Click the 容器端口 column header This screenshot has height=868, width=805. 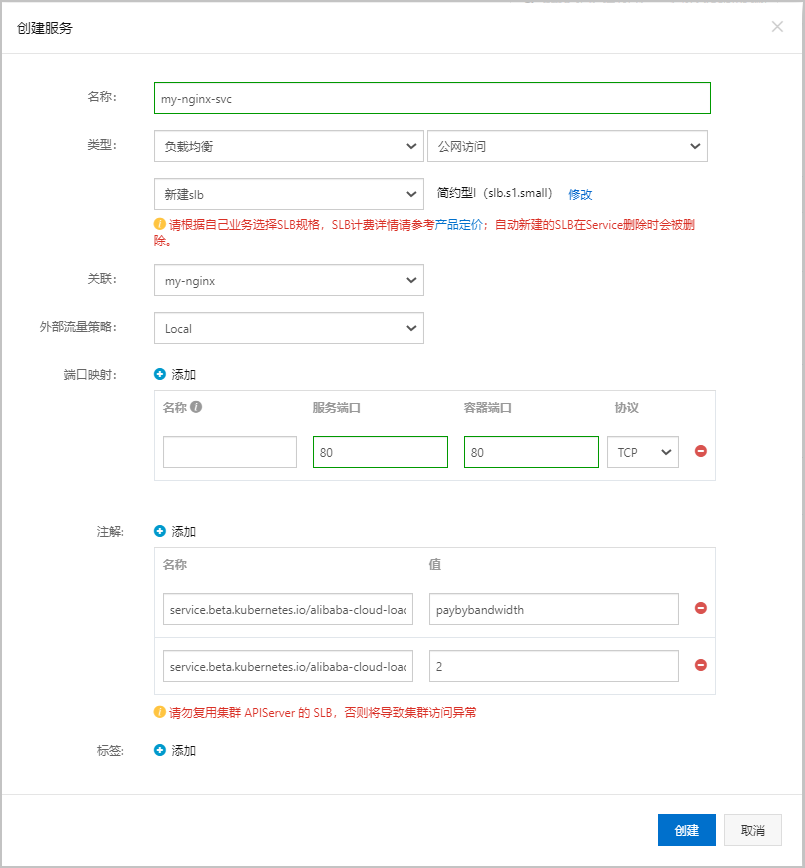[488, 407]
